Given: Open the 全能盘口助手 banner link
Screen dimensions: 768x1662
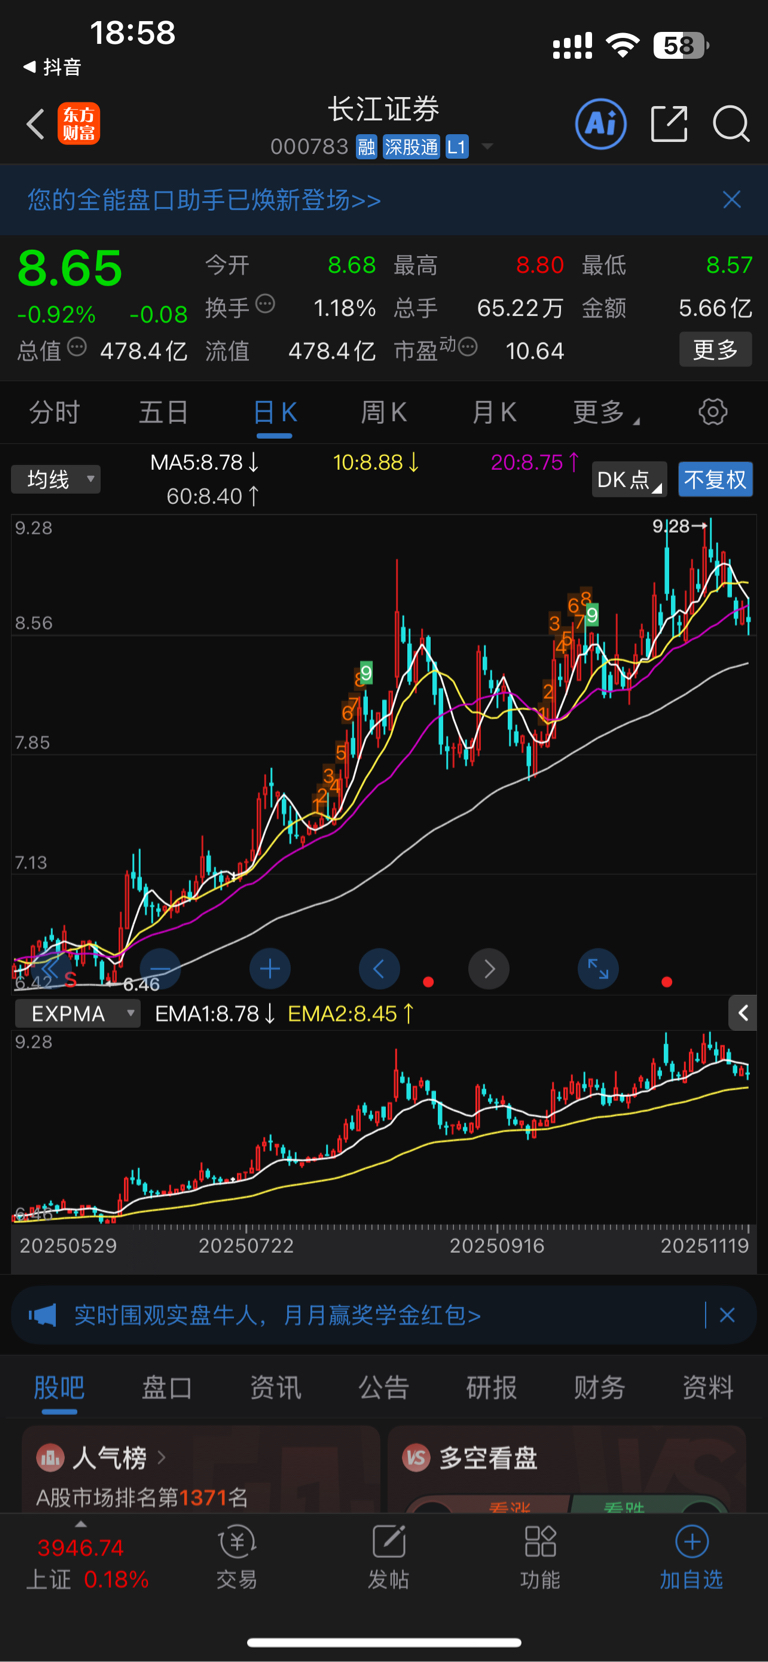Looking at the screenshot, I should (x=204, y=200).
